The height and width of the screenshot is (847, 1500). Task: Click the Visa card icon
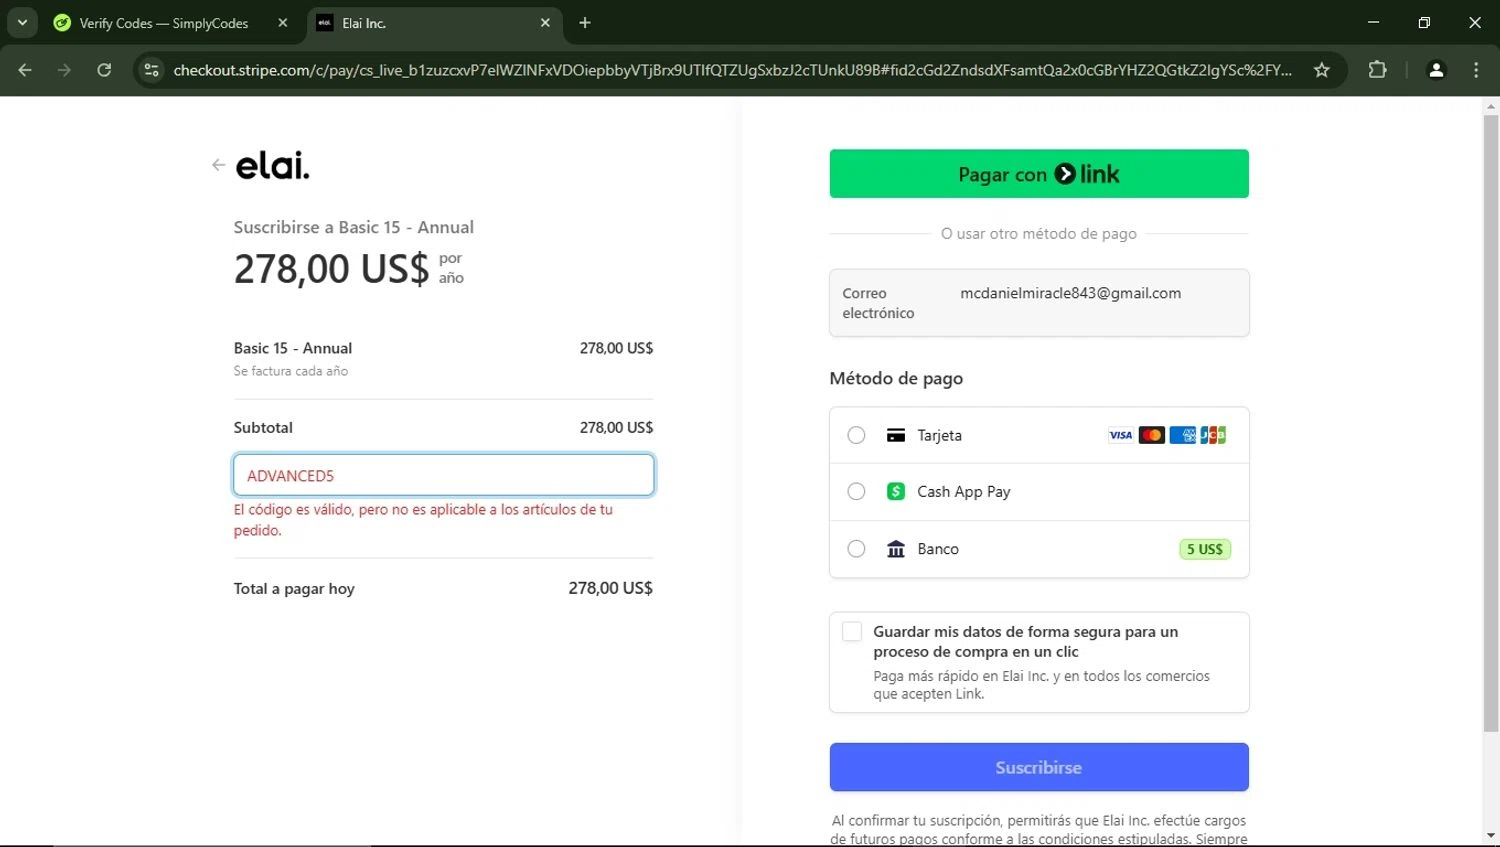[1121, 435]
